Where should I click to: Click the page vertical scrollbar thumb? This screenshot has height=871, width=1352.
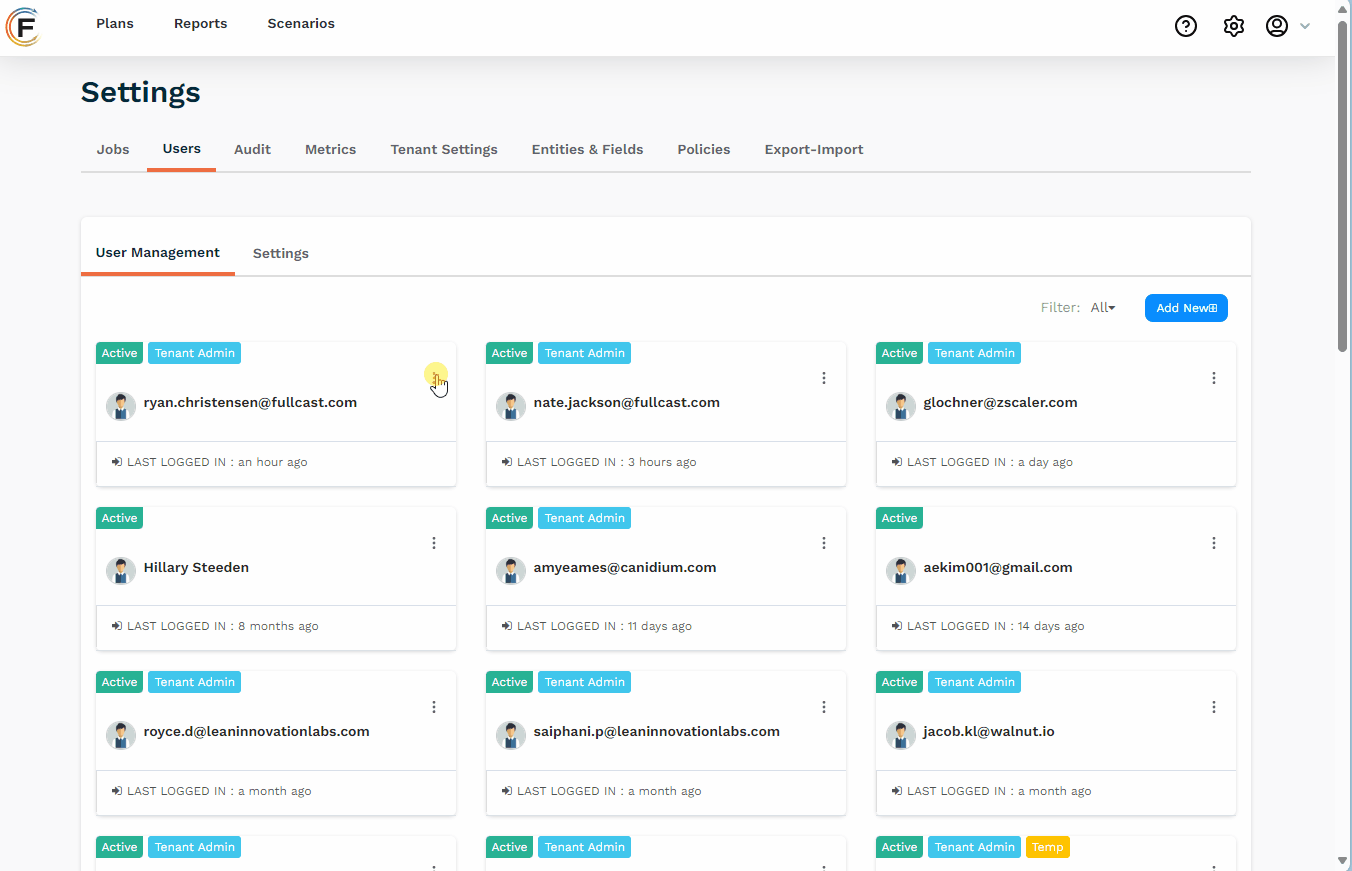tap(1343, 185)
